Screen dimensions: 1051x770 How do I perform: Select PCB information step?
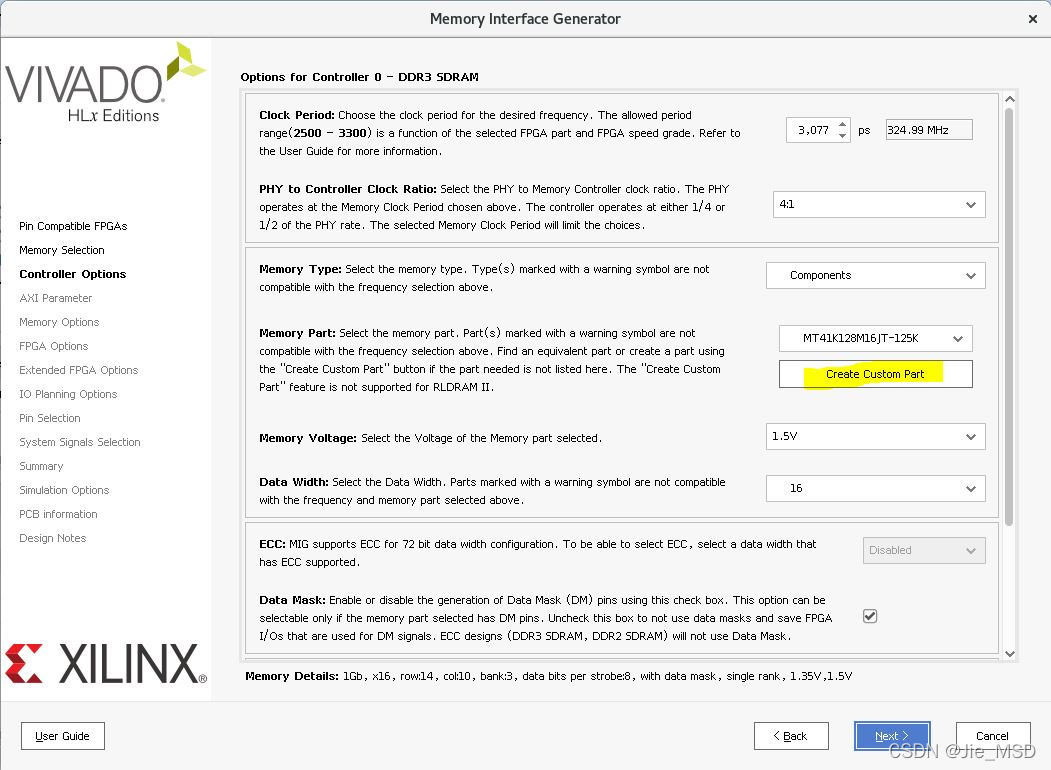tap(58, 514)
